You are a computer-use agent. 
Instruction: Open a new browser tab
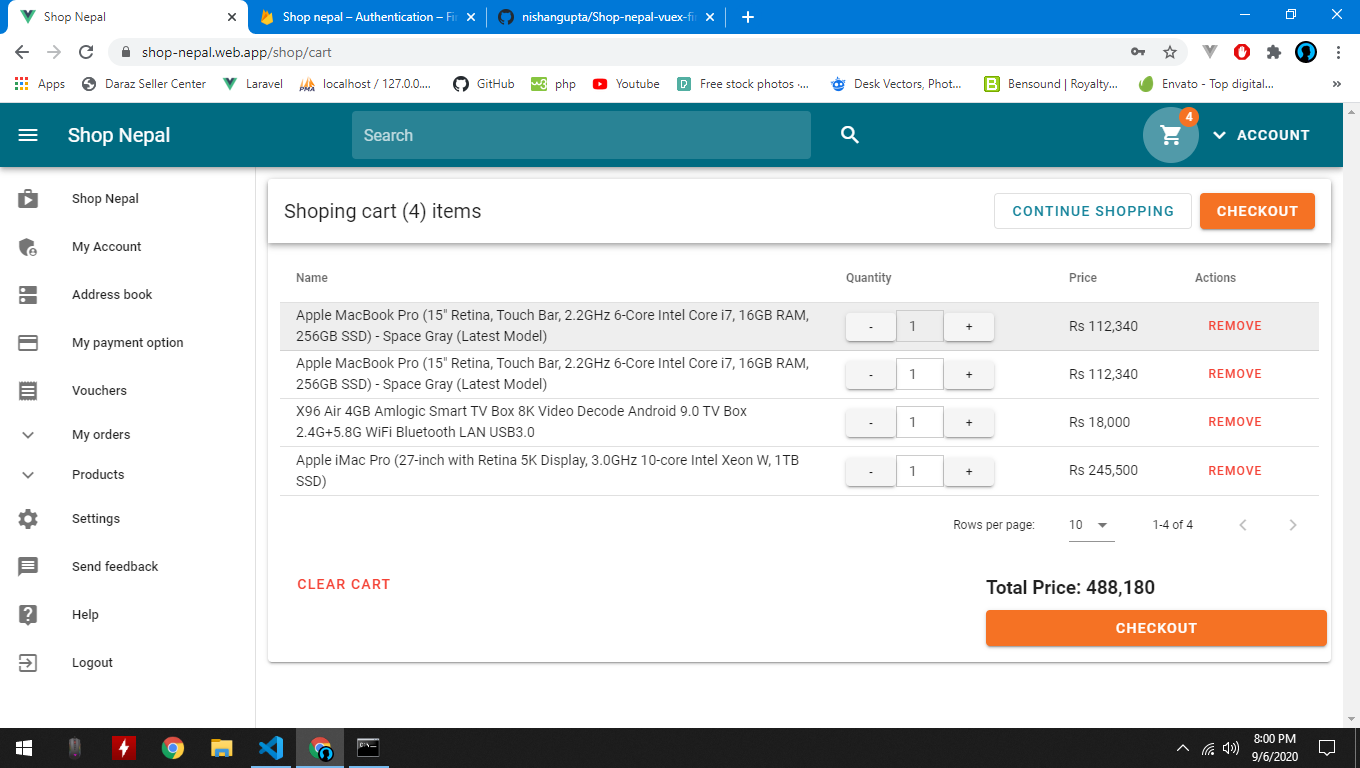[x=747, y=17]
